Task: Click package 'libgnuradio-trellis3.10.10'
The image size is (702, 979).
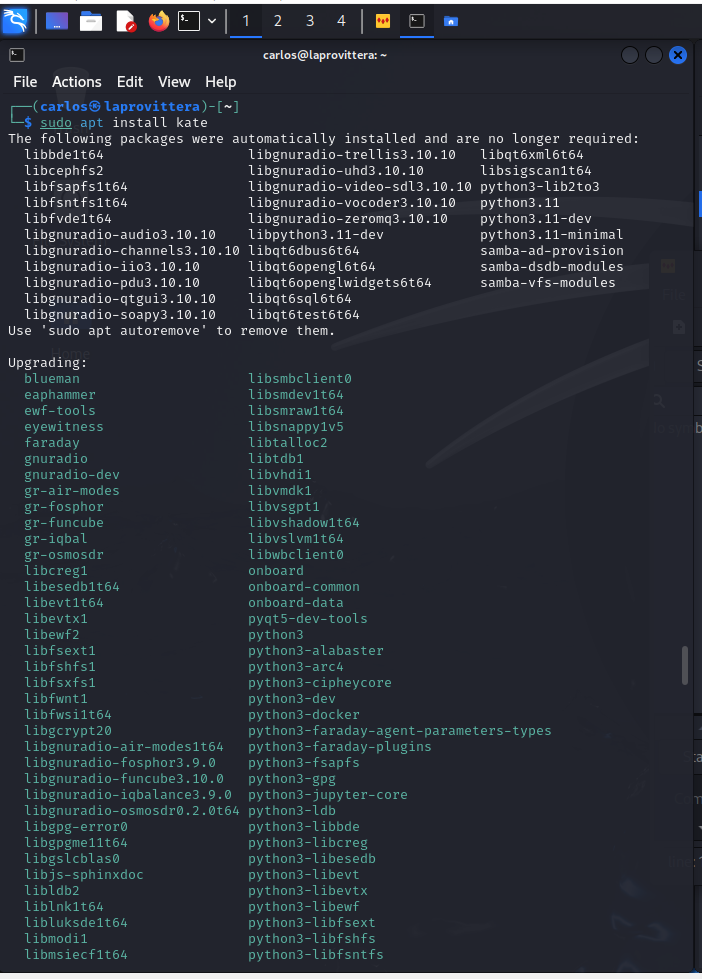Action: [x=352, y=154]
